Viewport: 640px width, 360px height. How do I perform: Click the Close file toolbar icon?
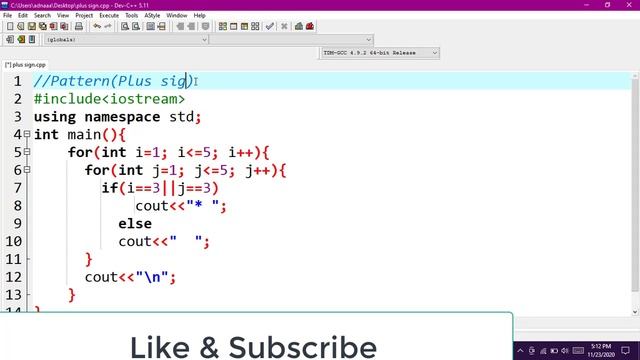tap(53, 26)
